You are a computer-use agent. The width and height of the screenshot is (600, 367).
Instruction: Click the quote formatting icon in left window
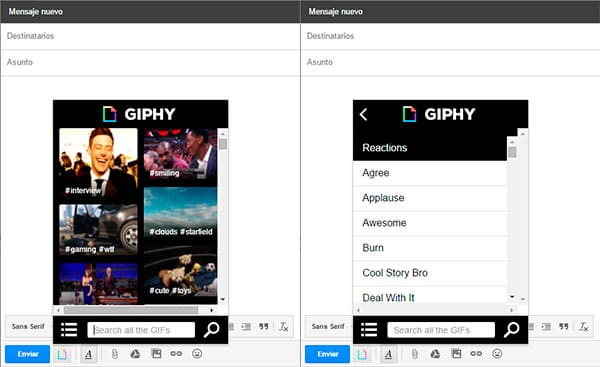point(264,326)
